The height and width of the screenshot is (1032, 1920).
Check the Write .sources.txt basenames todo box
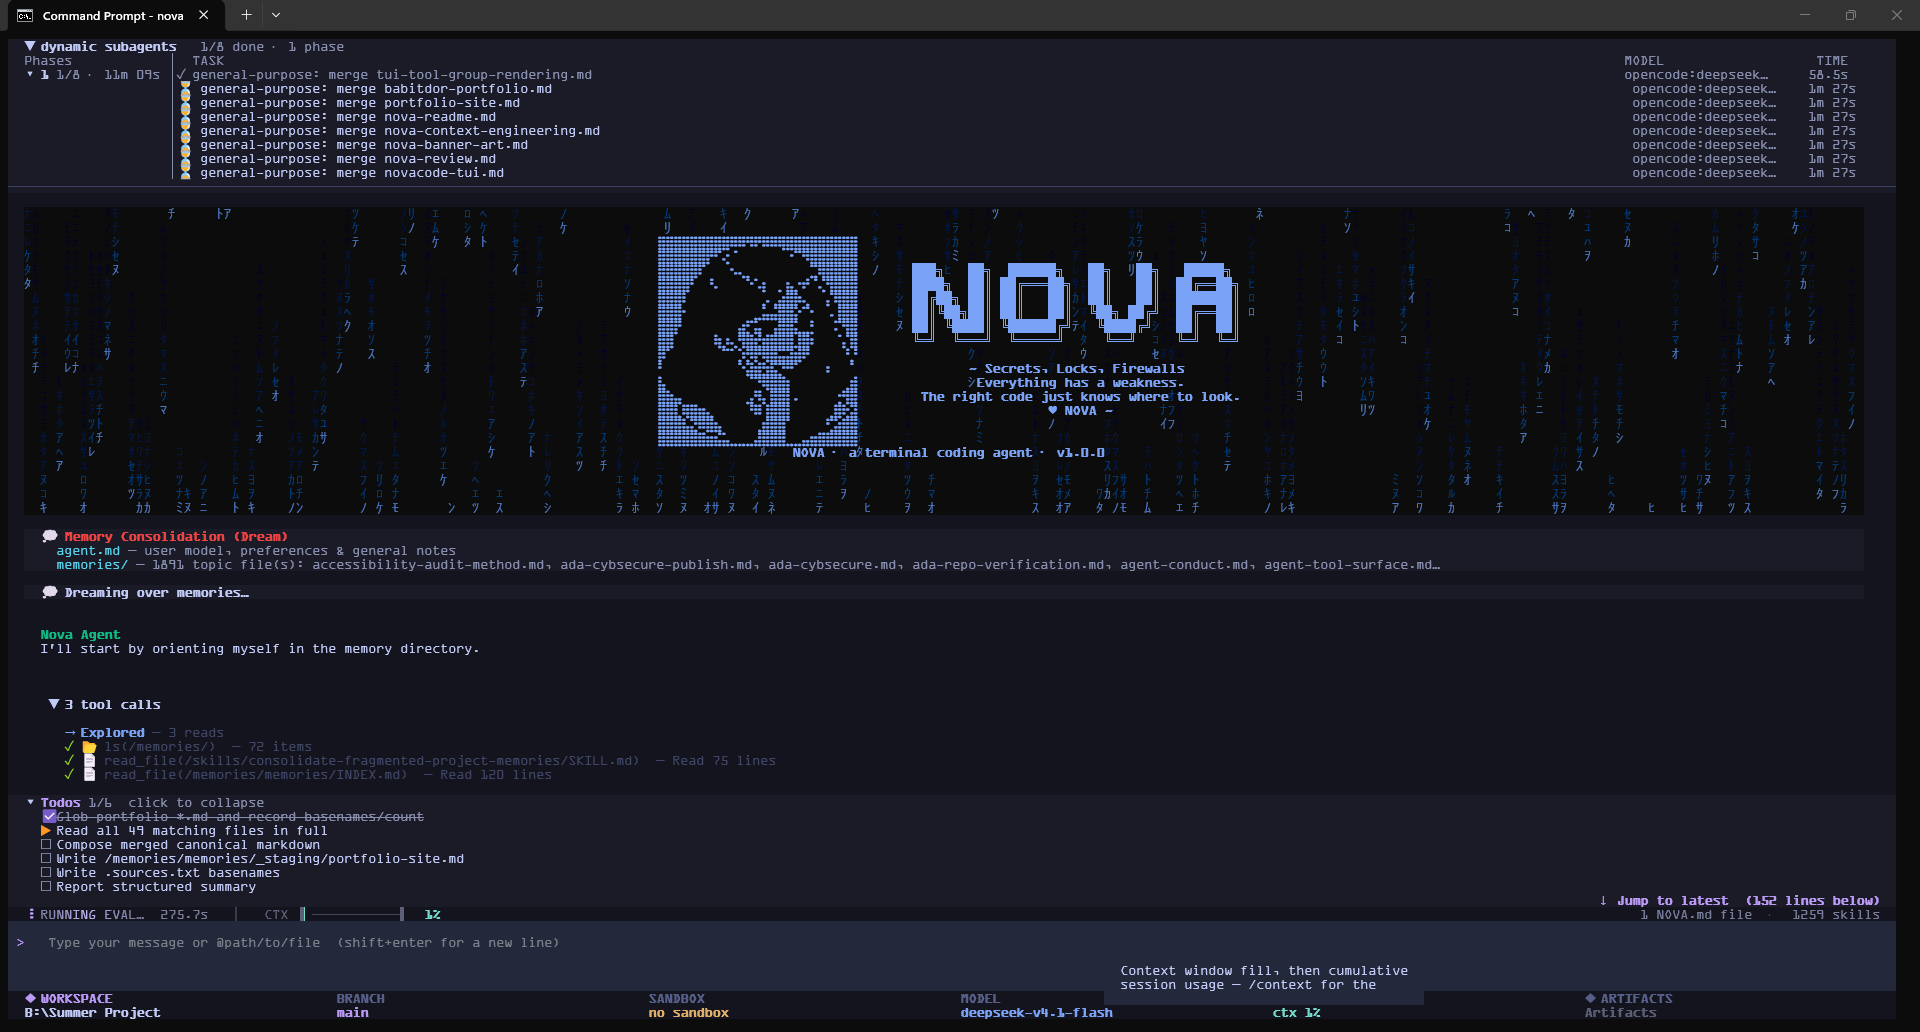tap(46, 873)
